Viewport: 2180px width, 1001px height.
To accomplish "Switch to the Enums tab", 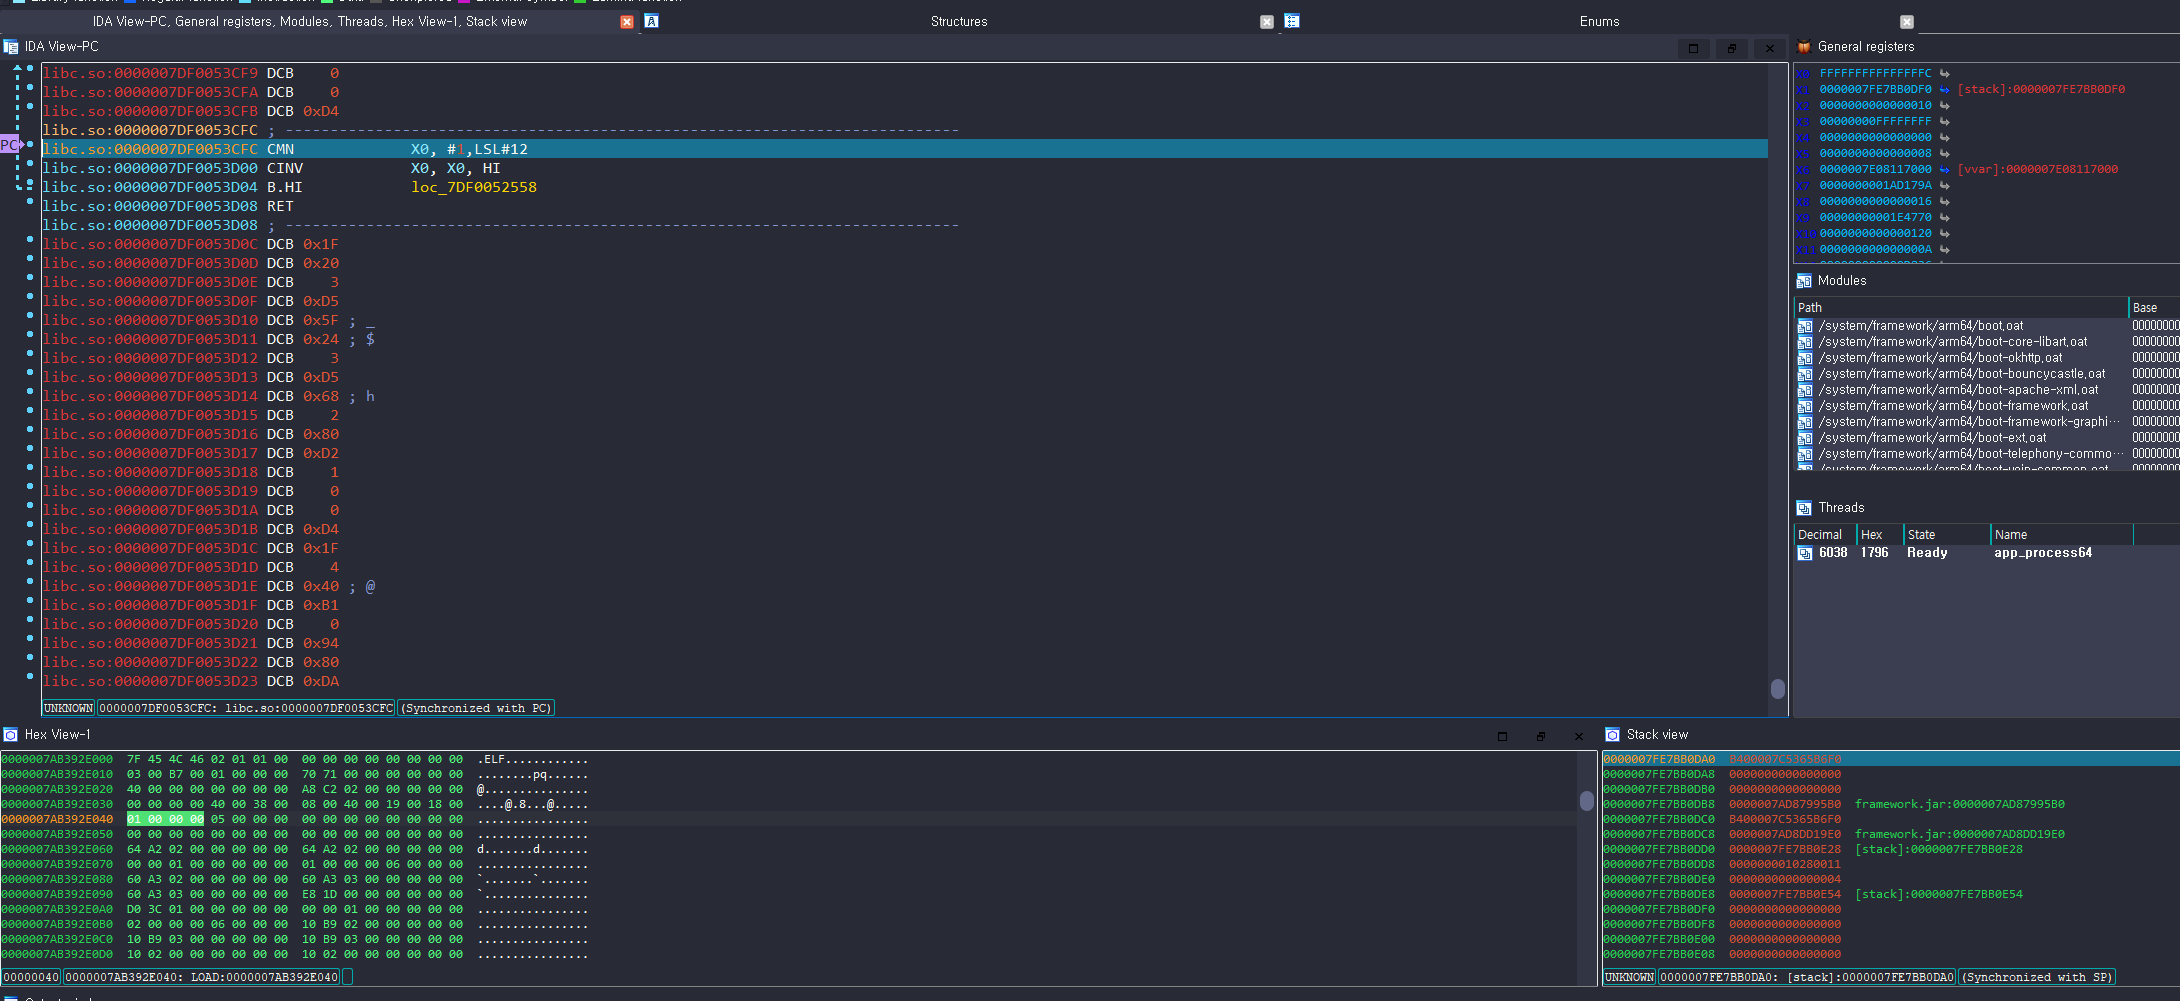I will point(1599,21).
